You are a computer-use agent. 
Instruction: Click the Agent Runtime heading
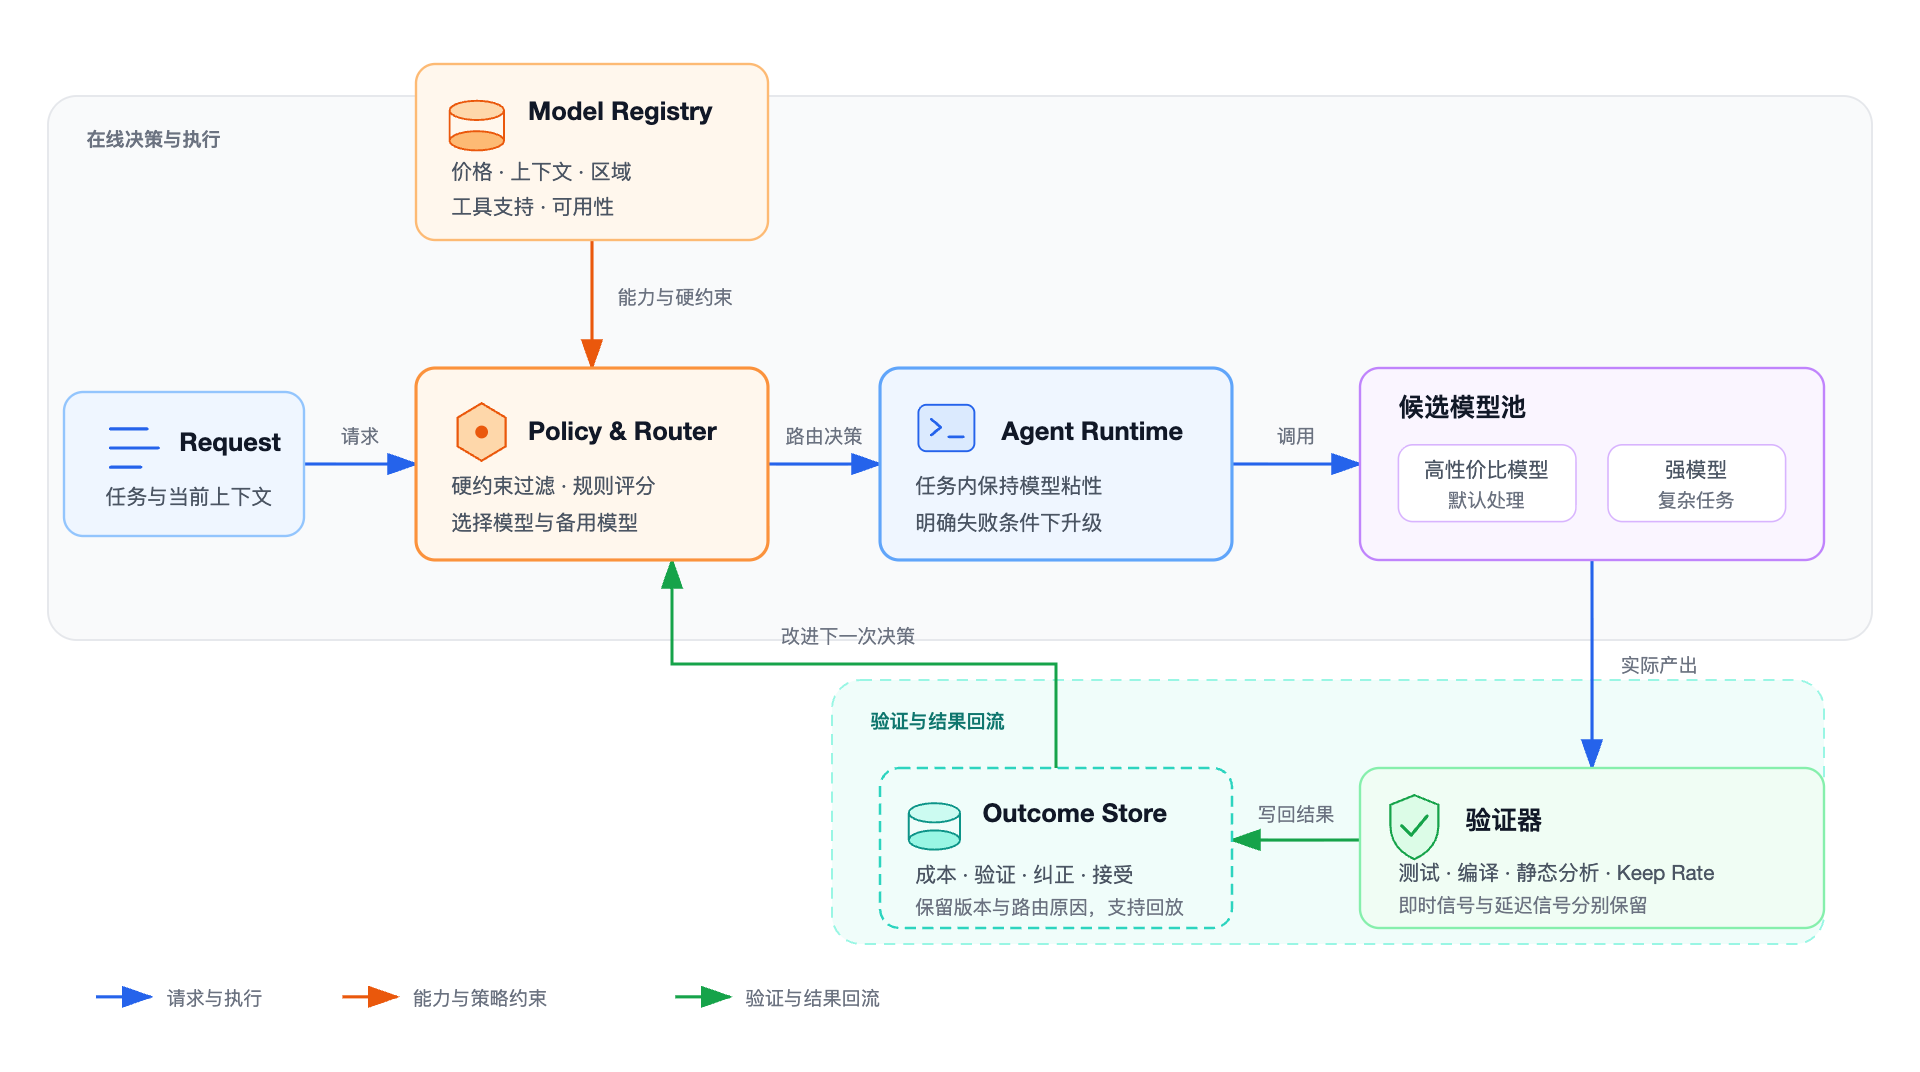[x=1092, y=431]
